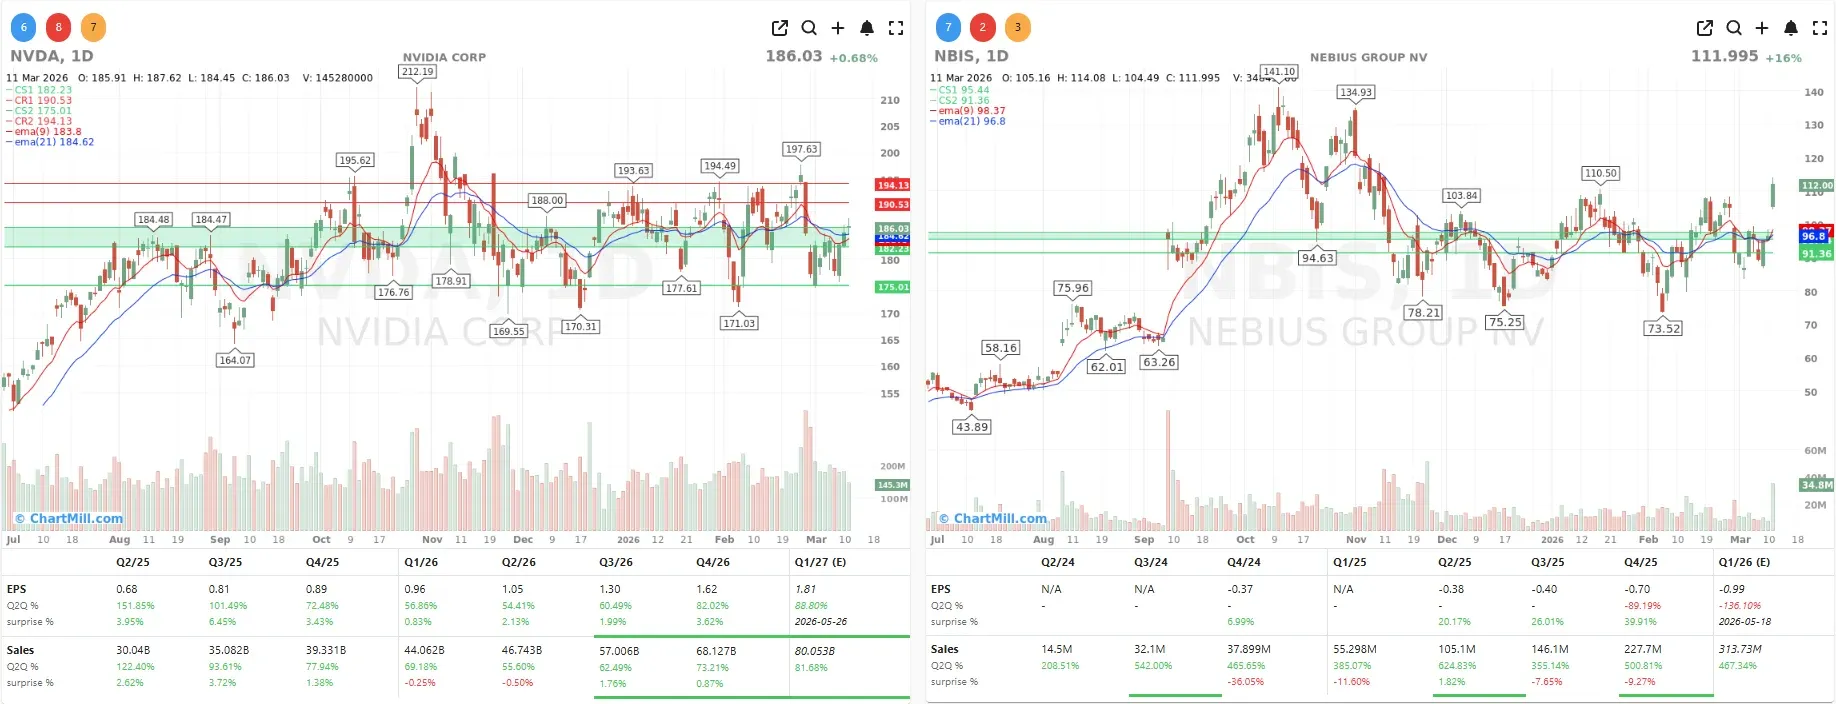Click the NVDA EPS row label
The width and height of the screenshot is (1836, 704).
16,590
